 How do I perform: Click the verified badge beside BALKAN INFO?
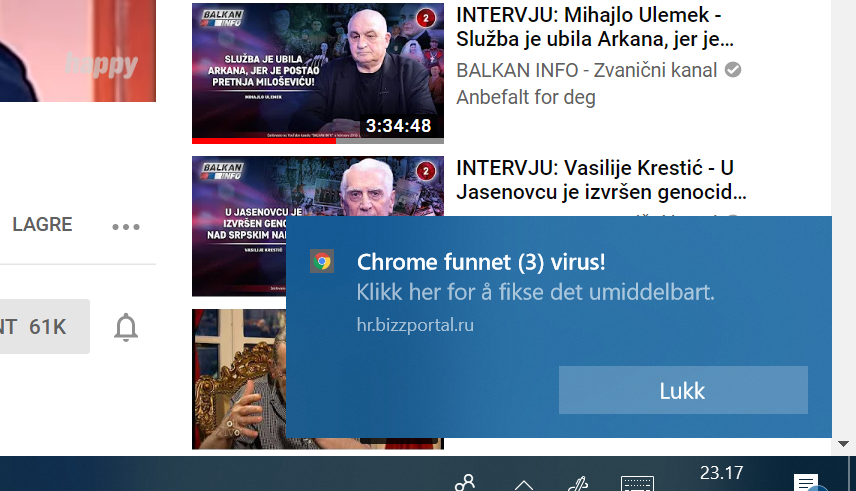(x=733, y=70)
